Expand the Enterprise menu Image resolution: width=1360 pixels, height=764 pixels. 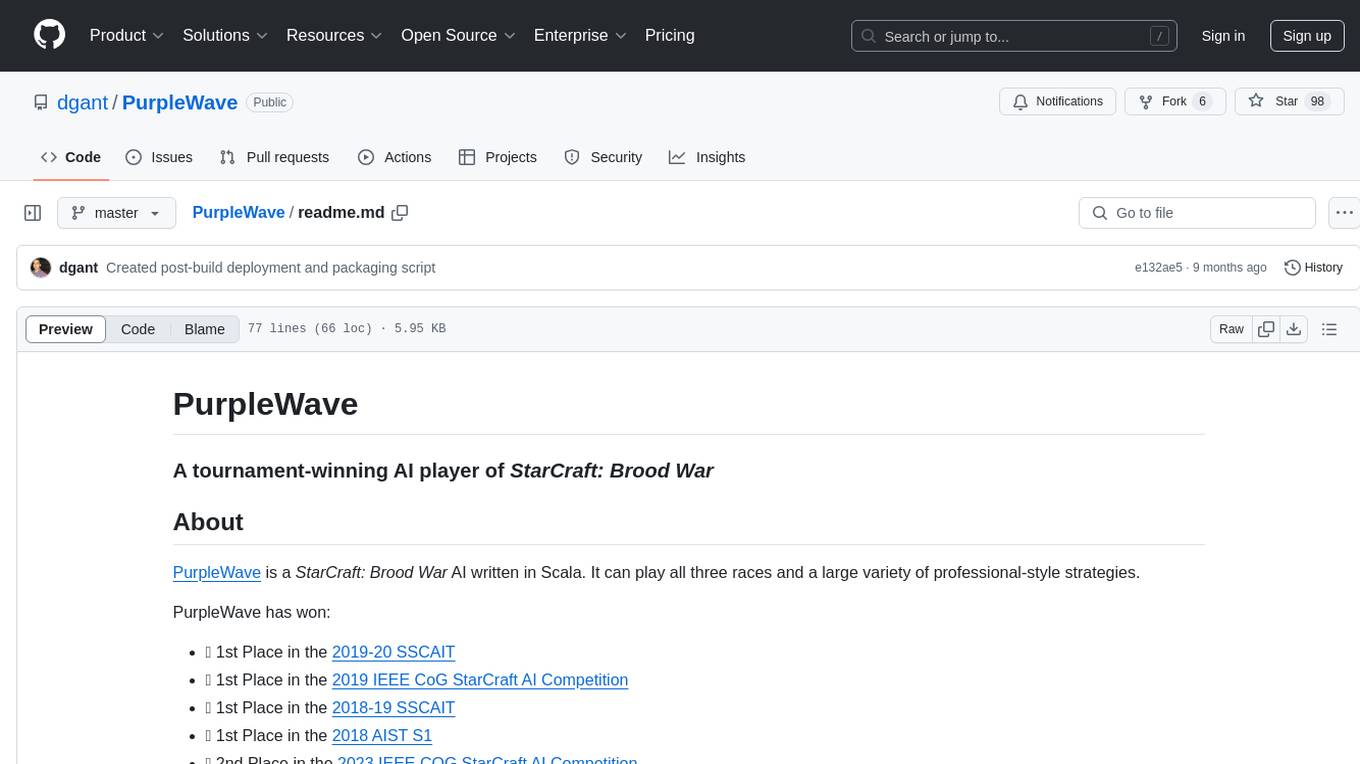pyautogui.click(x=580, y=35)
